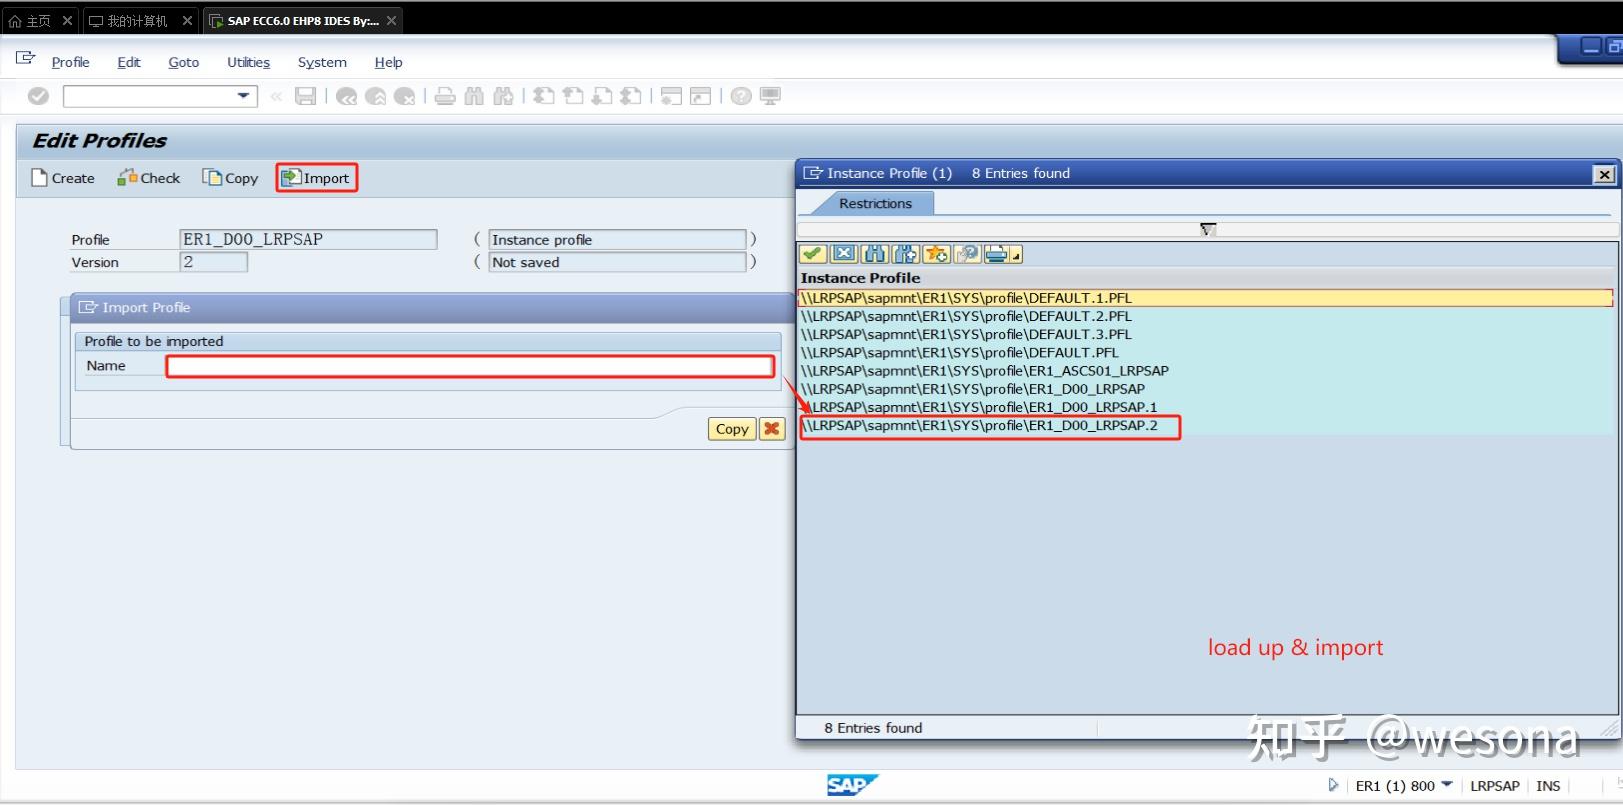Viewport: 1623px width, 805px height.
Task: Open the command field history dropdown
Action: (x=243, y=96)
